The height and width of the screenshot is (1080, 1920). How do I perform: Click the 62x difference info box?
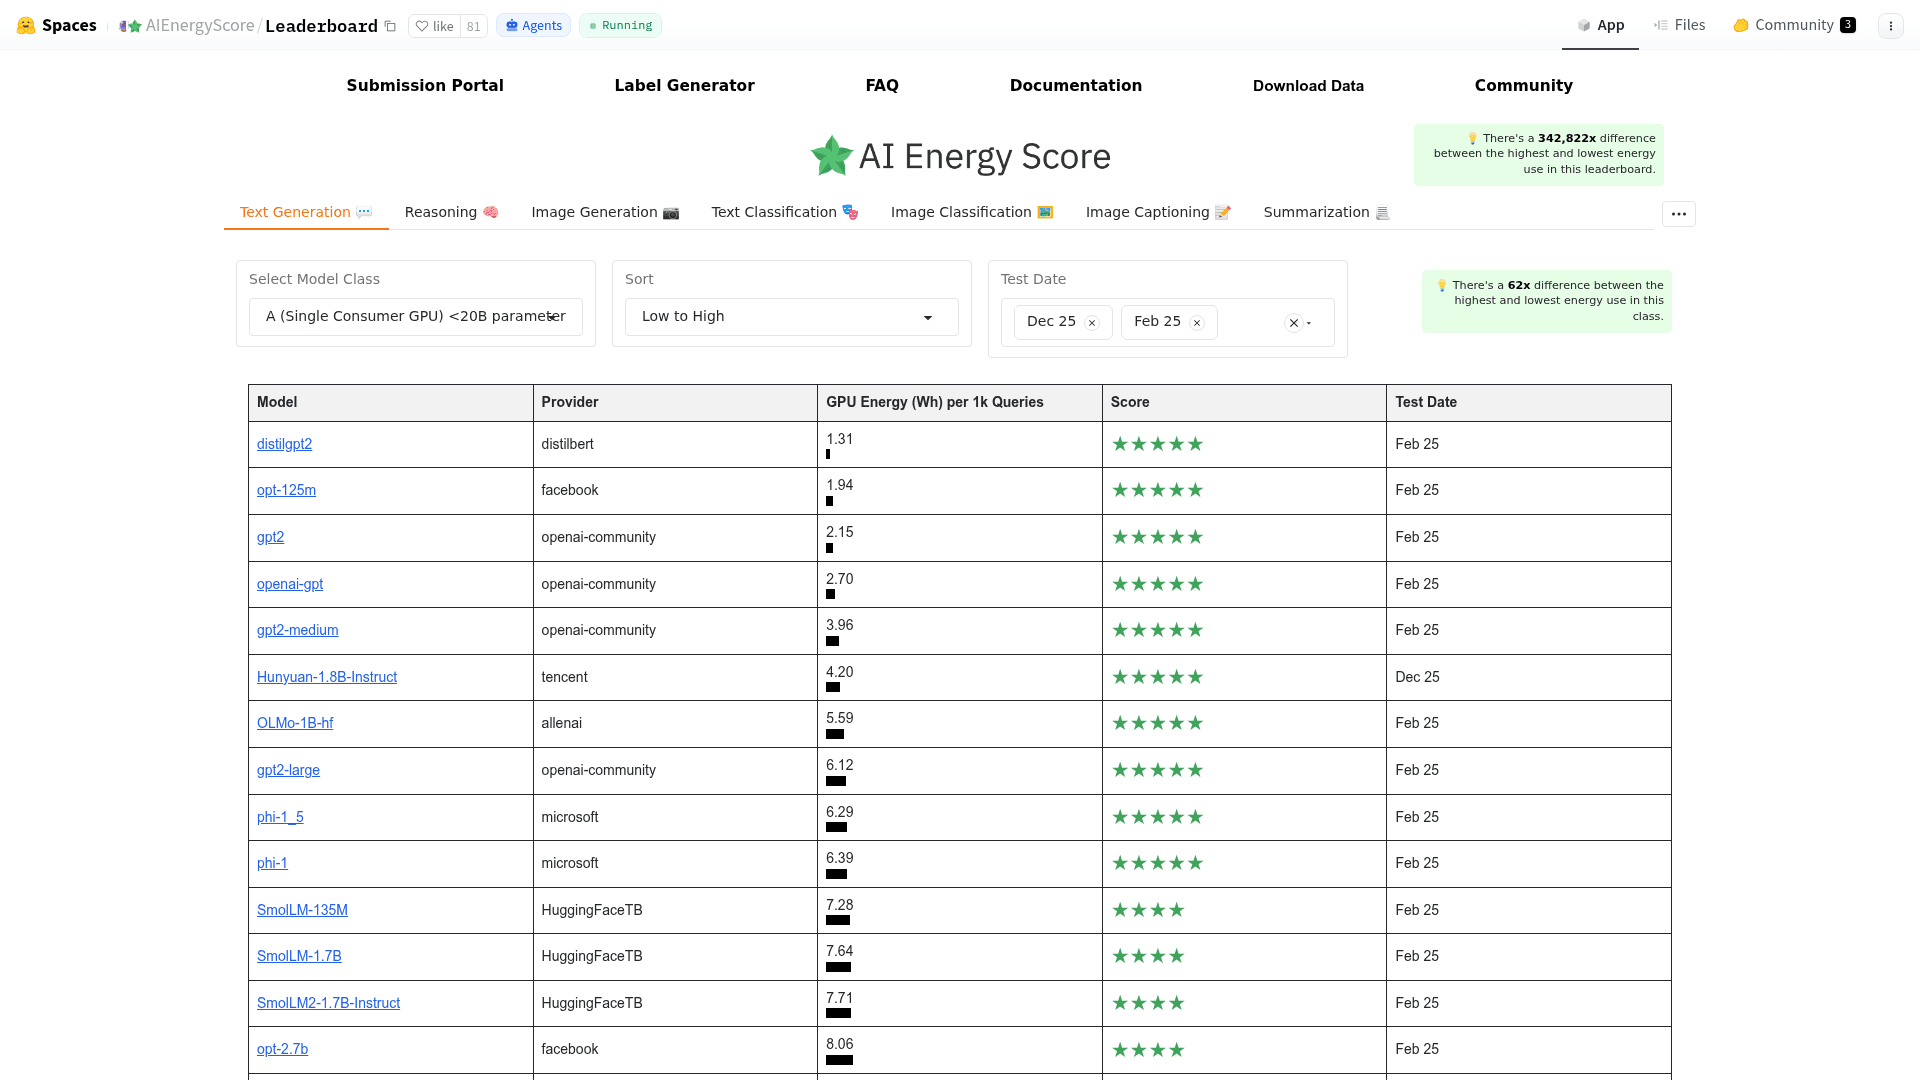click(x=1547, y=301)
